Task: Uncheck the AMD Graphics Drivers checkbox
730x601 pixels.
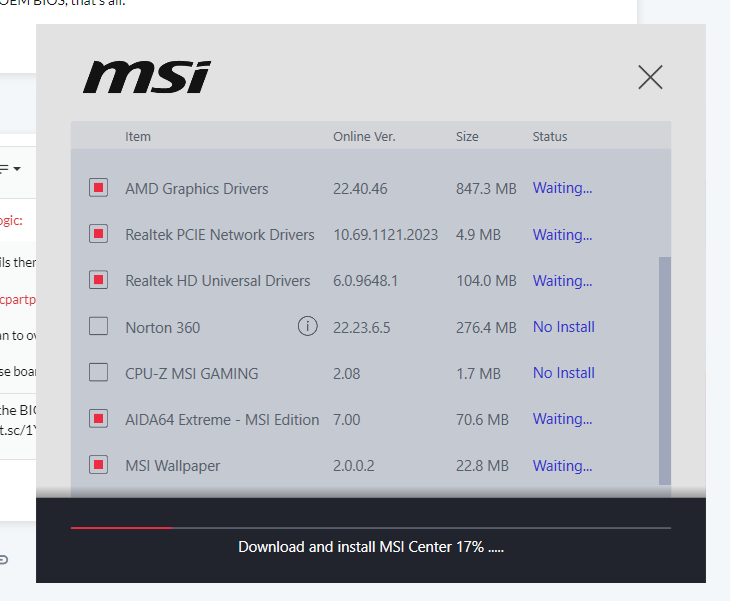Action: click(98, 188)
